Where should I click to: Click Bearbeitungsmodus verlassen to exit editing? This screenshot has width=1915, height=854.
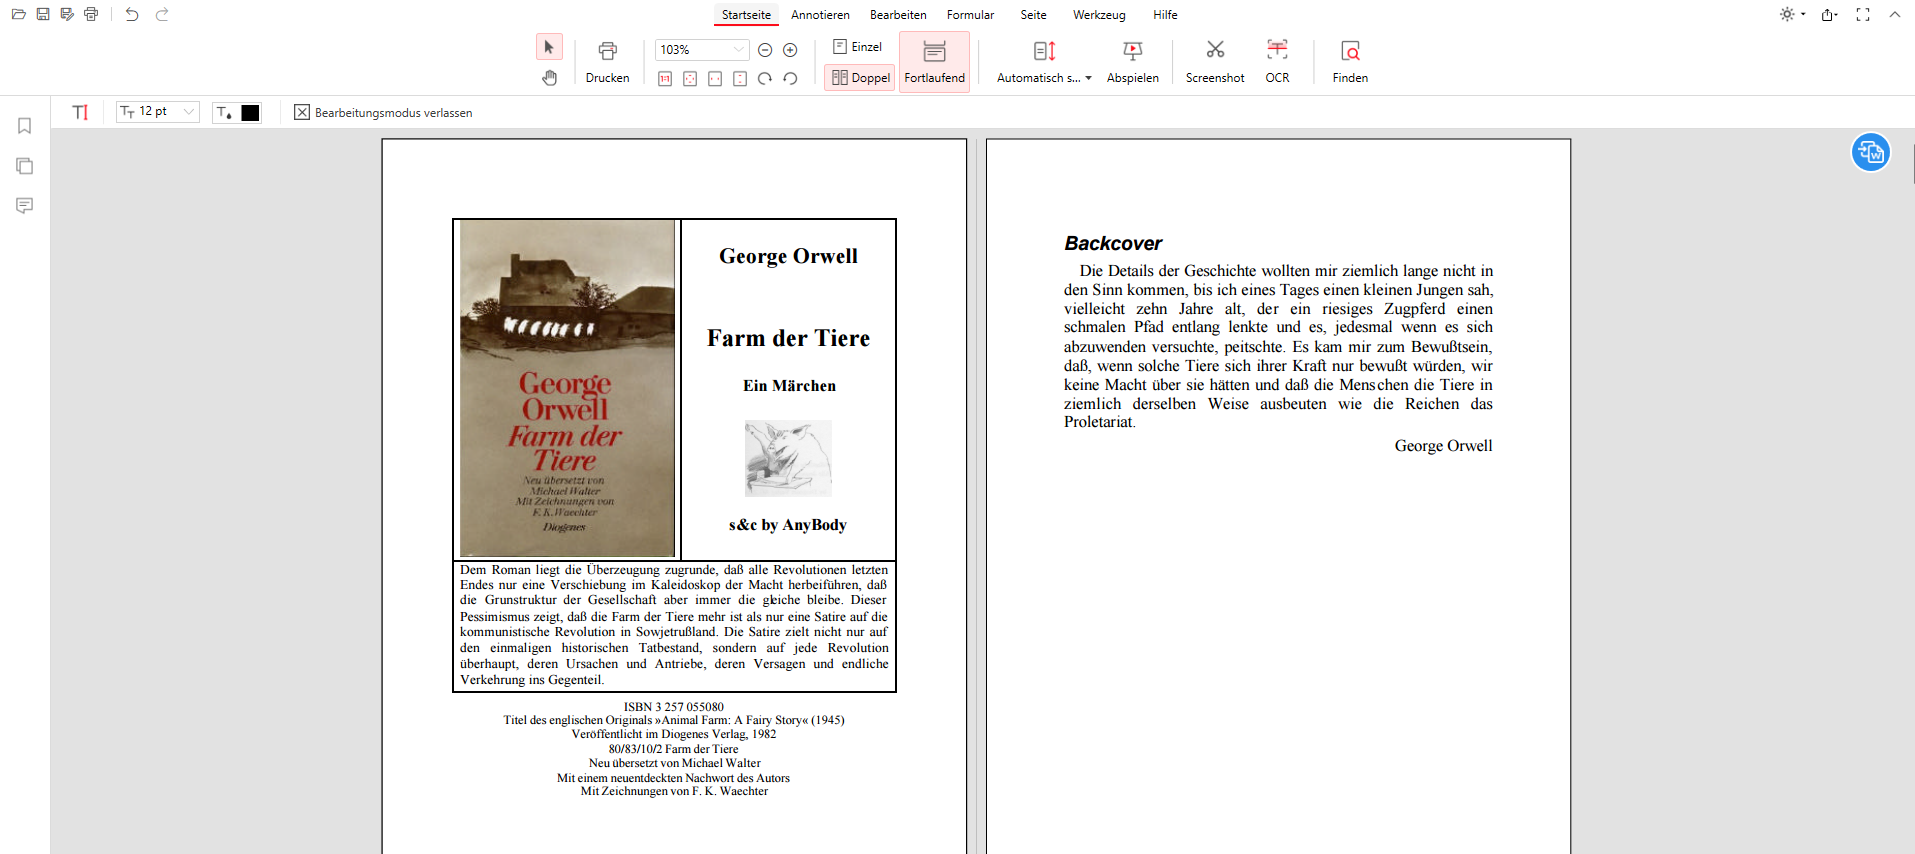tap(383, 113)
